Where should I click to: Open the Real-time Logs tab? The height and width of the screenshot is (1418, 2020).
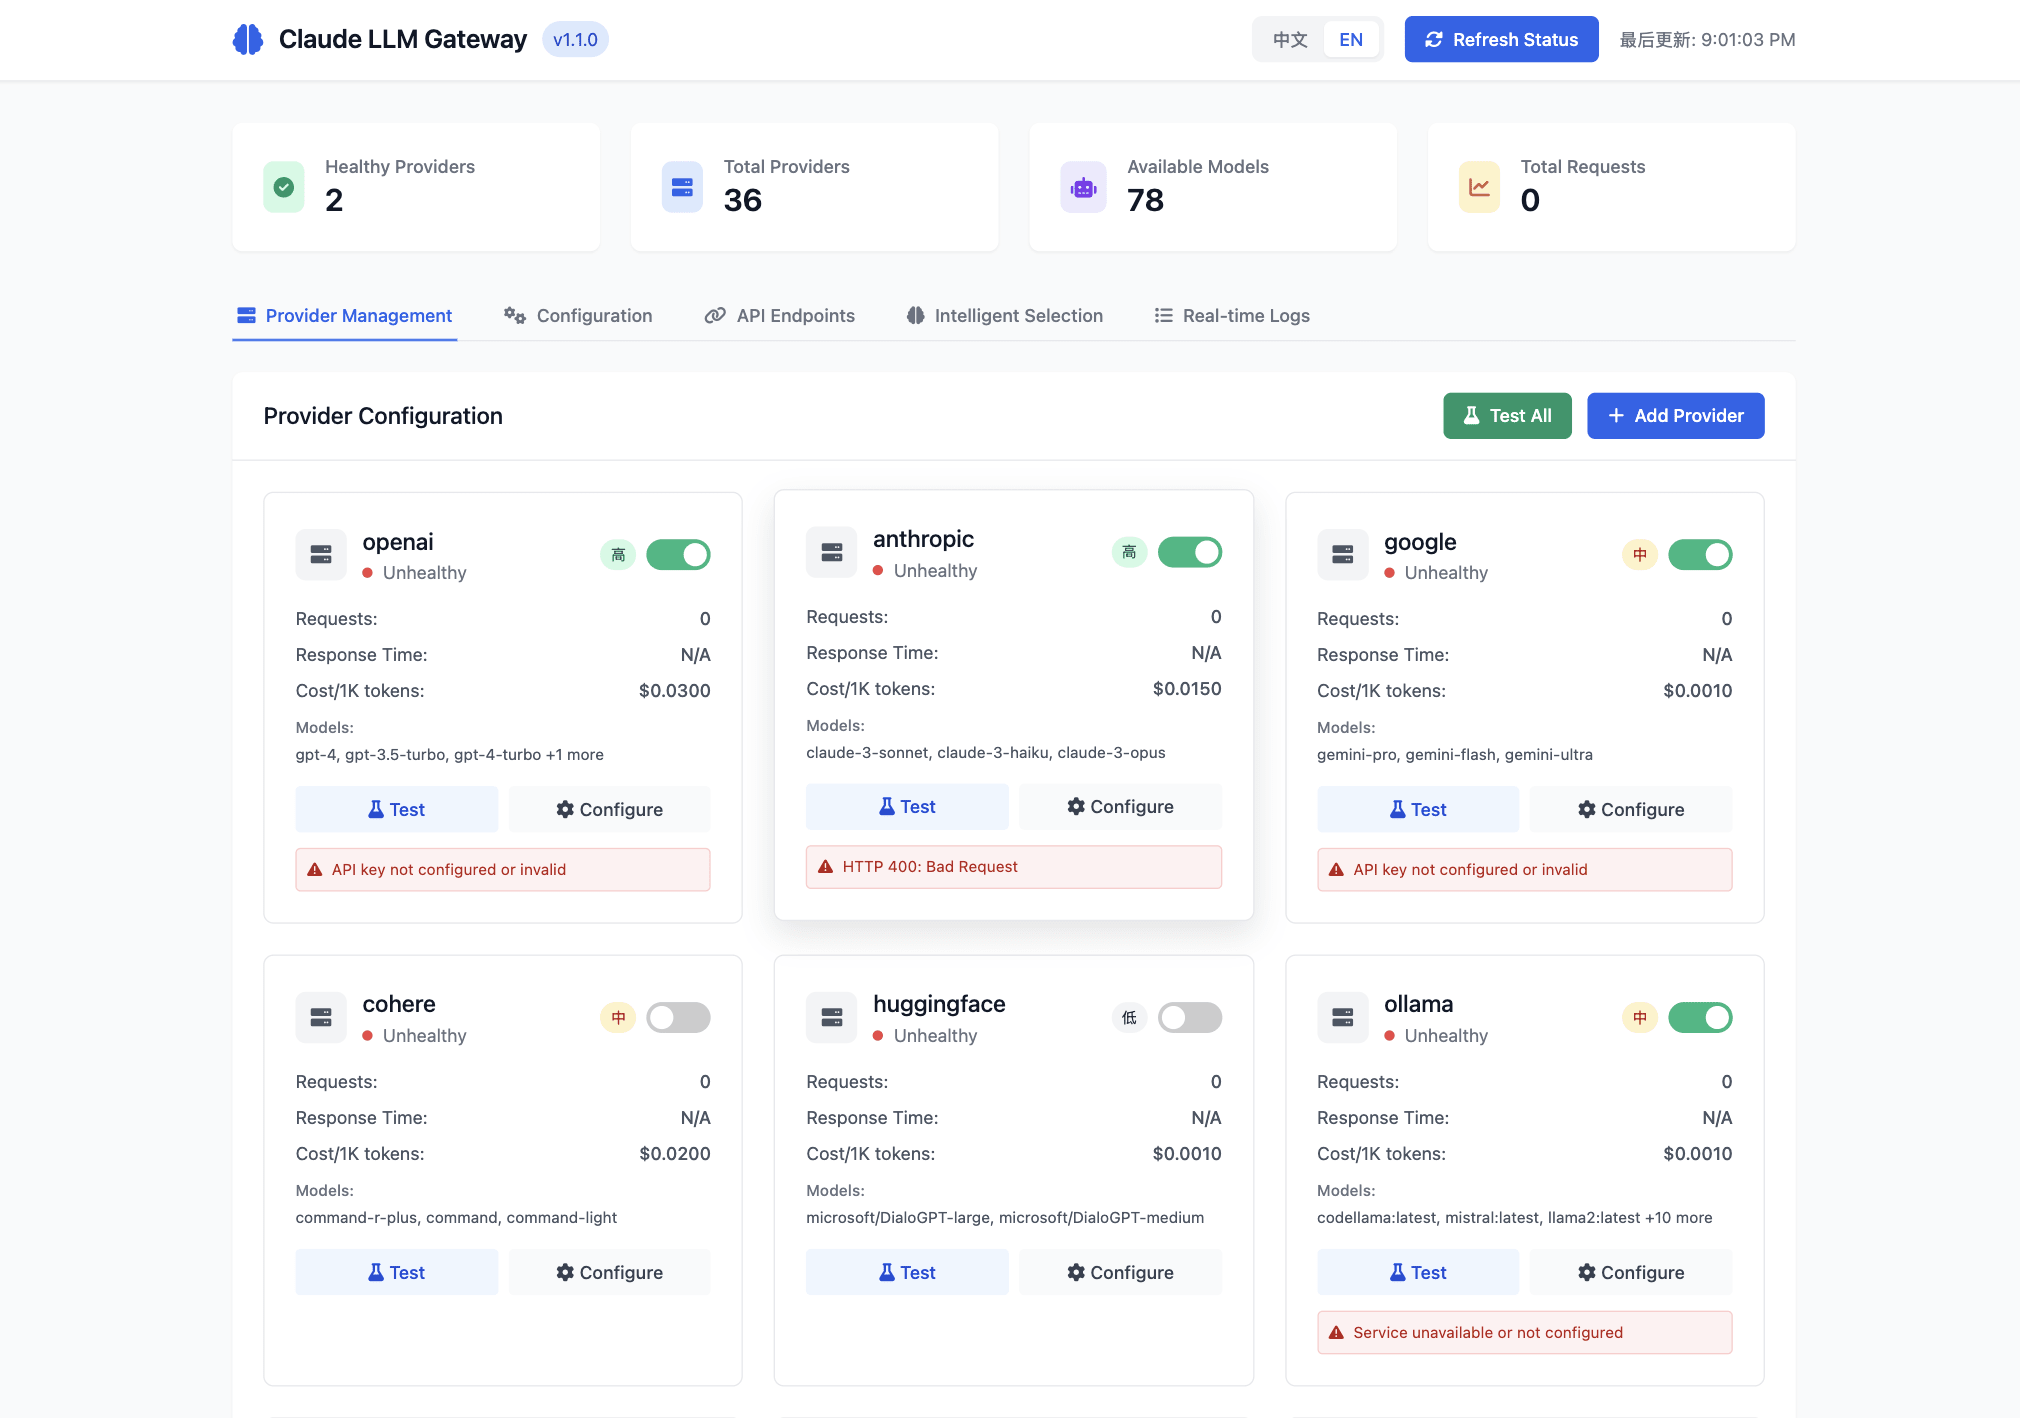1231,315
